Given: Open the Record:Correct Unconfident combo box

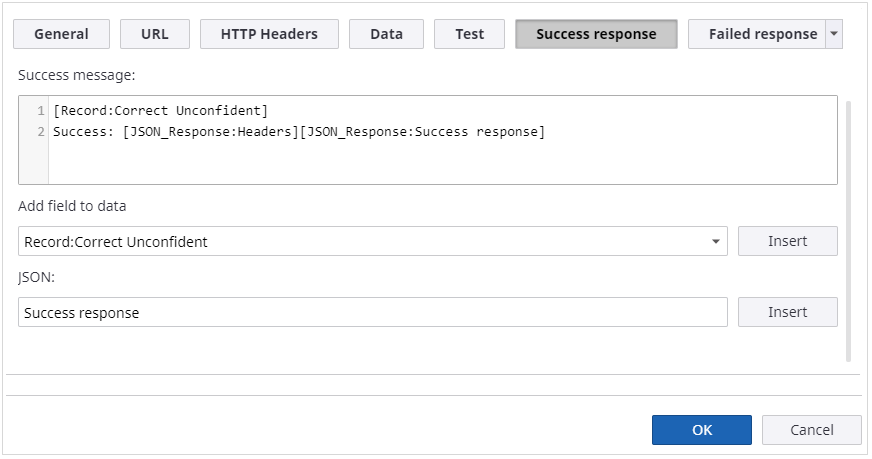Looking at the screenshot, I should tap(360, 241).
